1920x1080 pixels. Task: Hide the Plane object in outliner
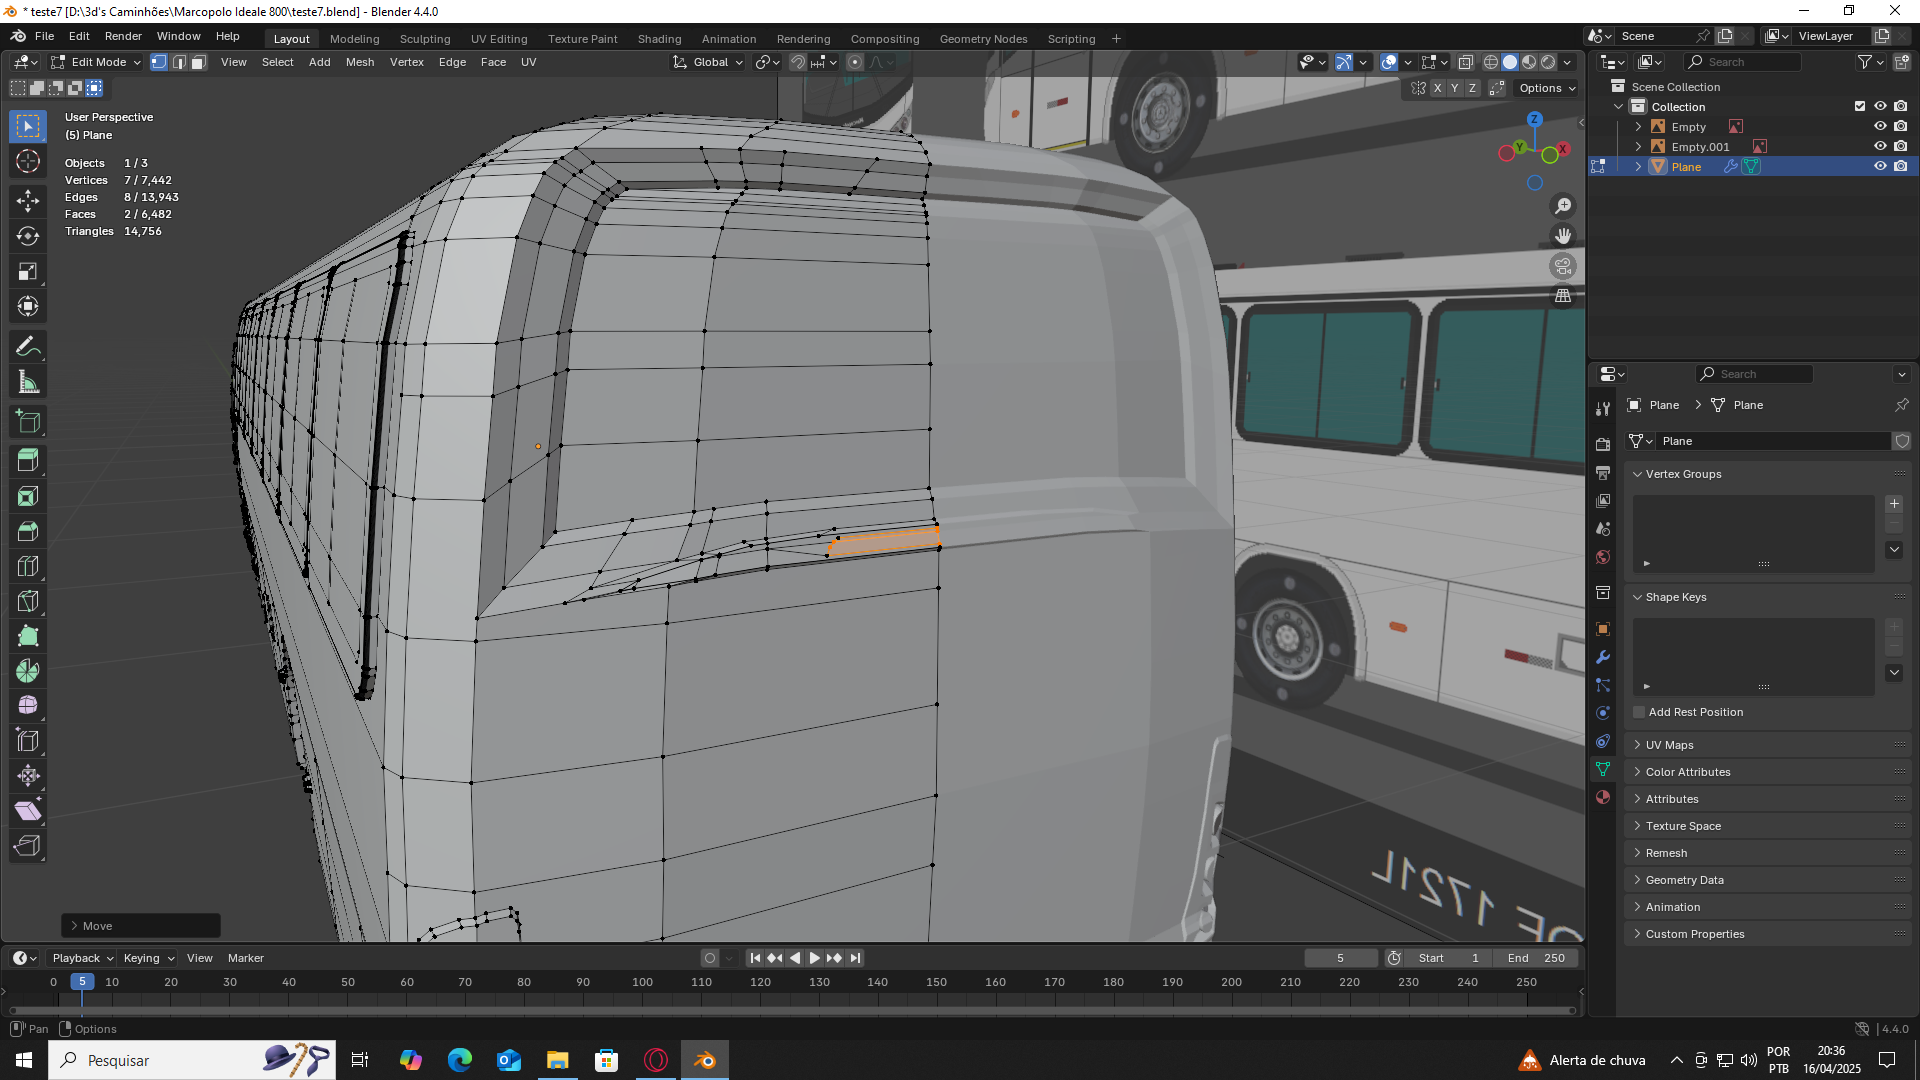pos(1880,167)
